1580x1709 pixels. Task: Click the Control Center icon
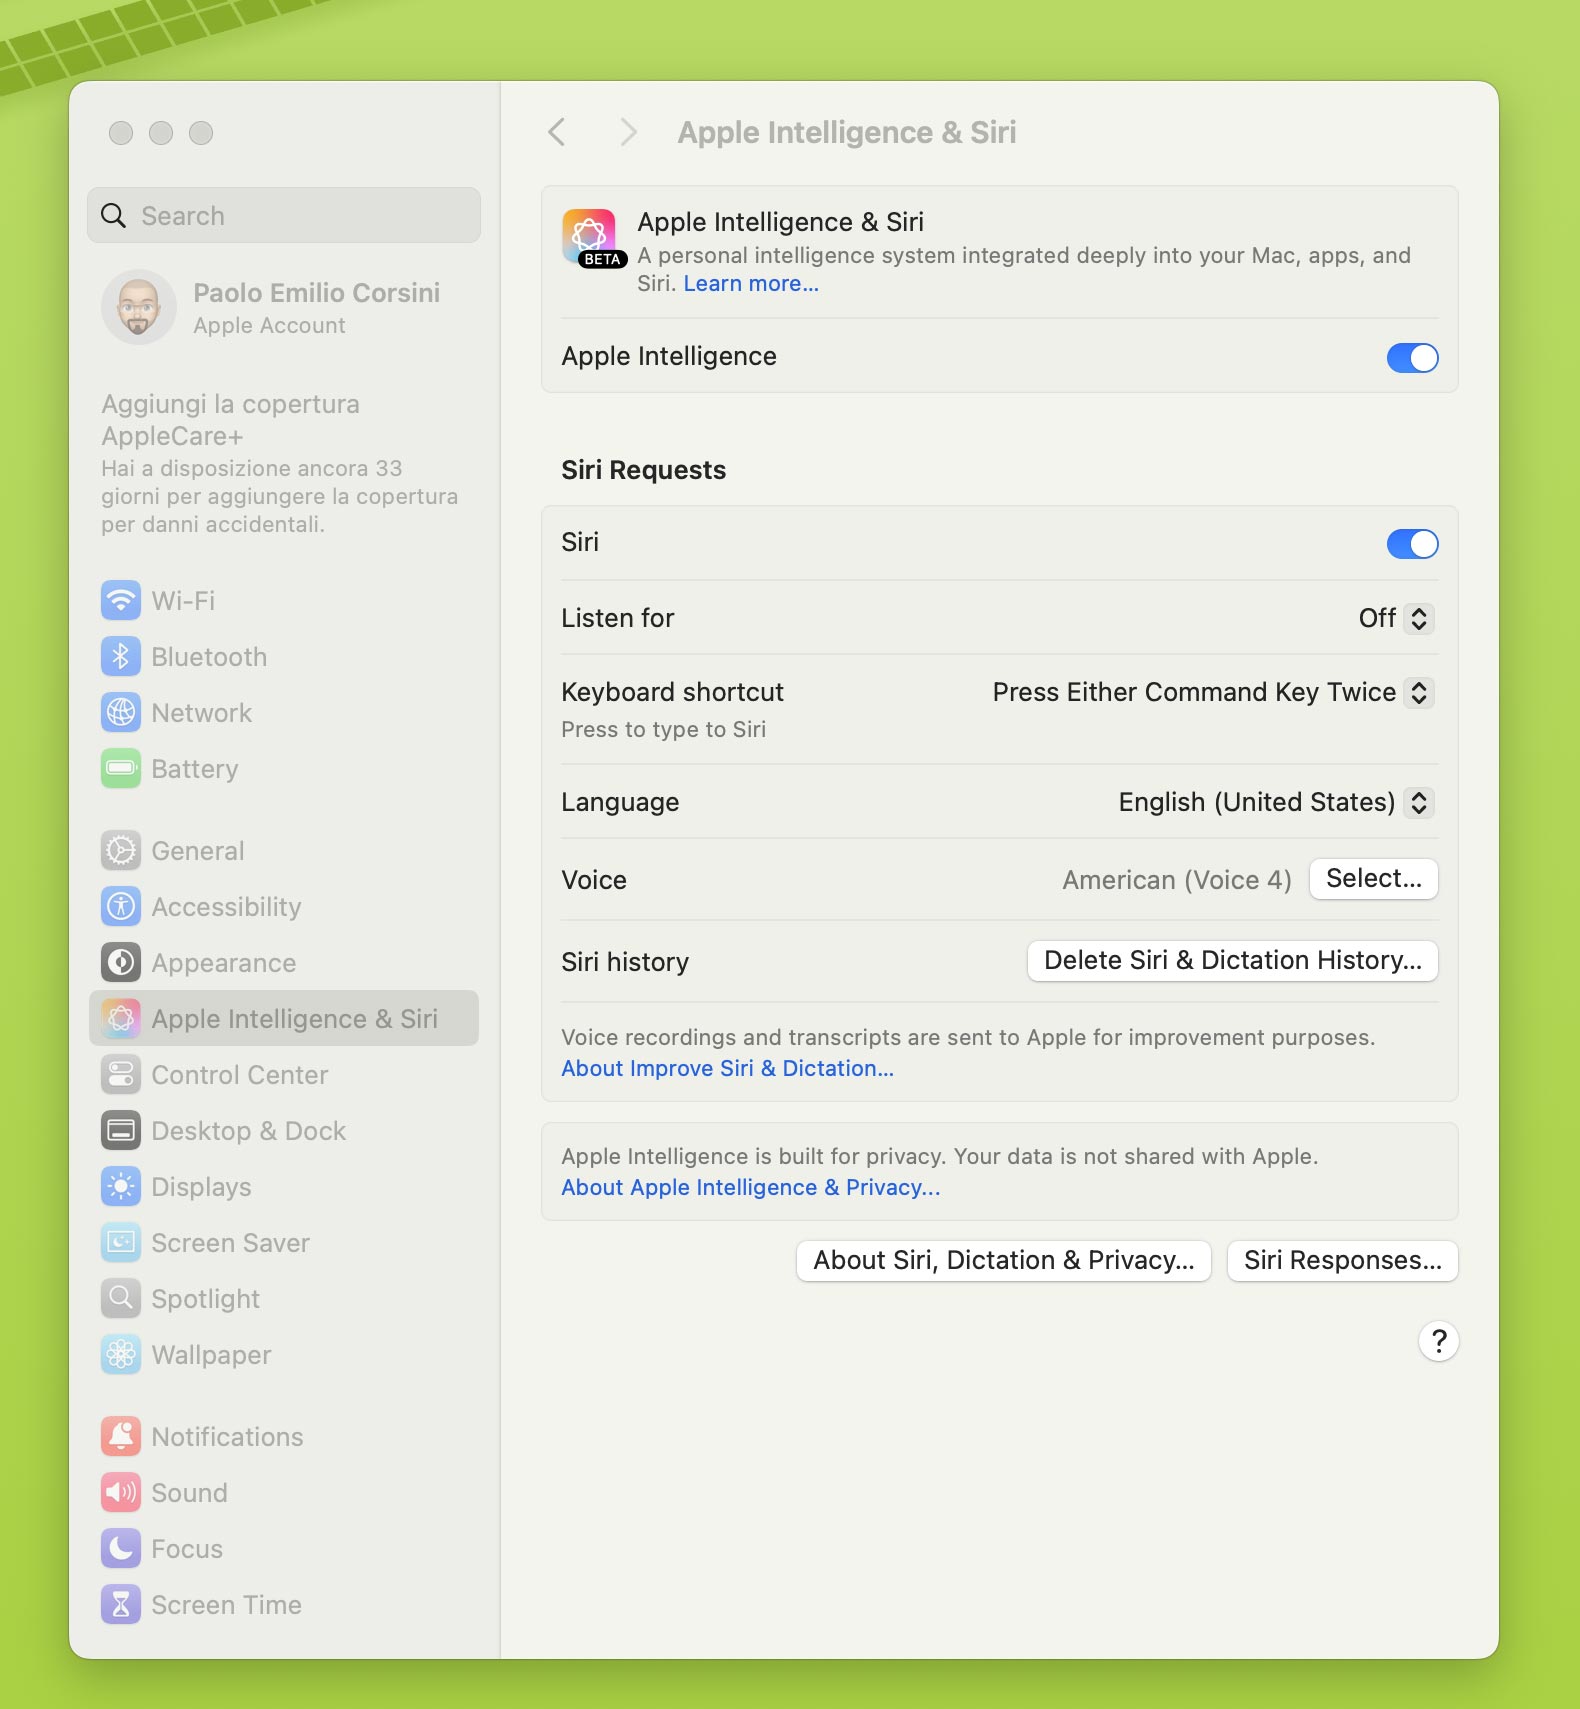[121, 1074]
